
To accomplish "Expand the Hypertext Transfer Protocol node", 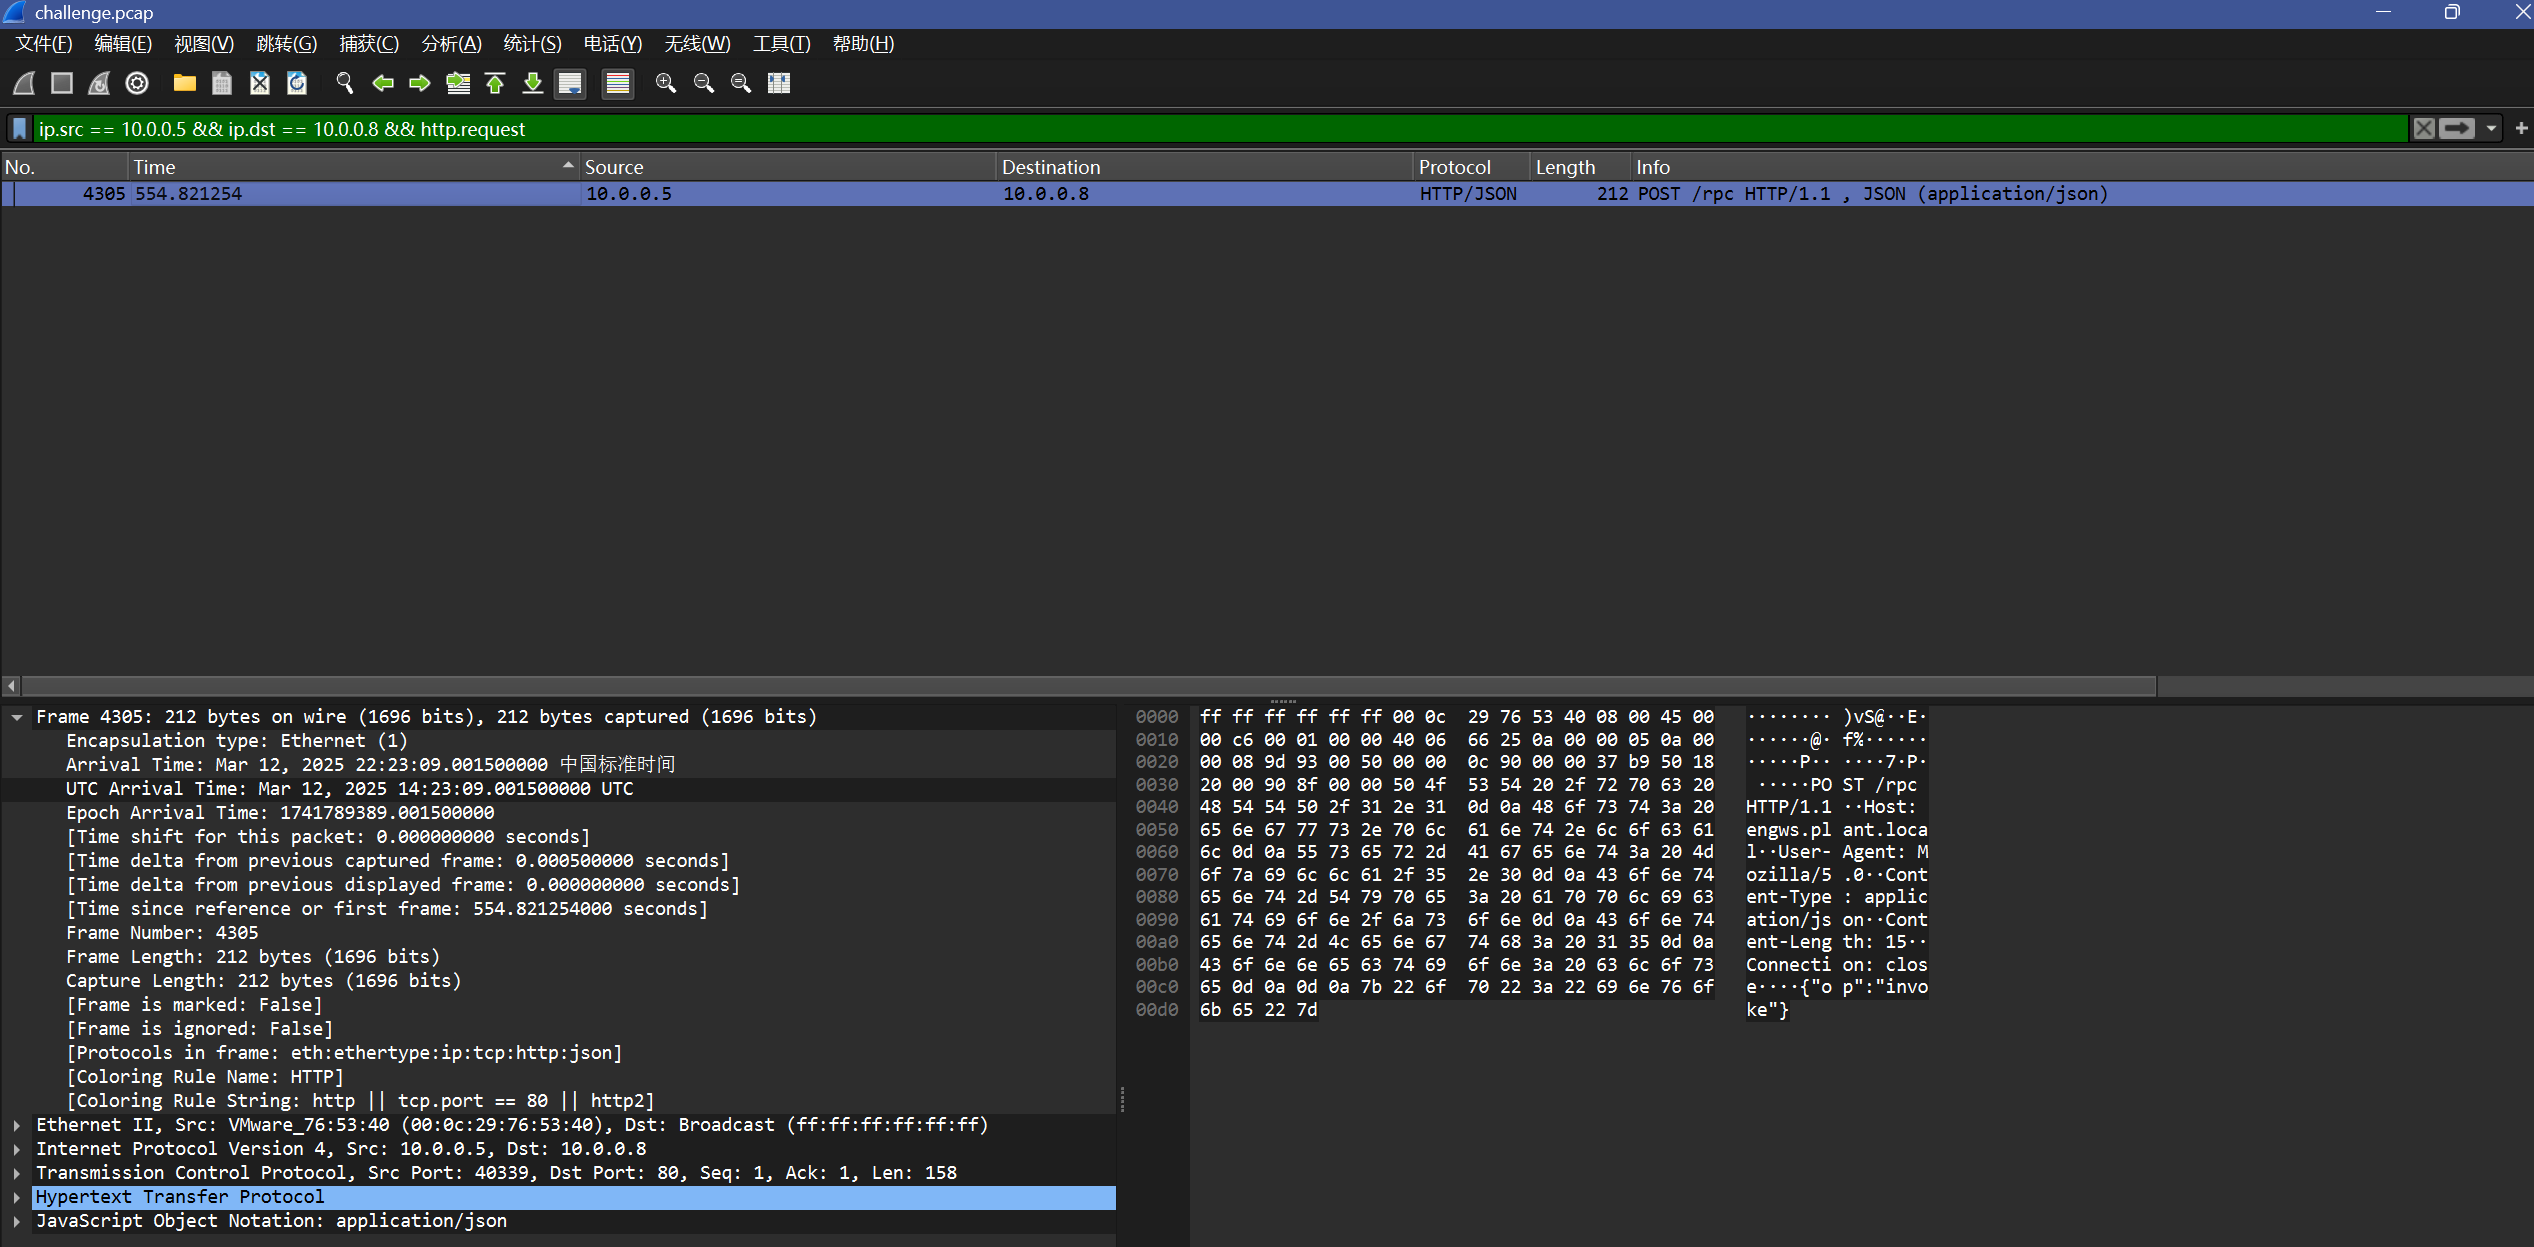I will pyautogui.click(x=17, y=1197).
